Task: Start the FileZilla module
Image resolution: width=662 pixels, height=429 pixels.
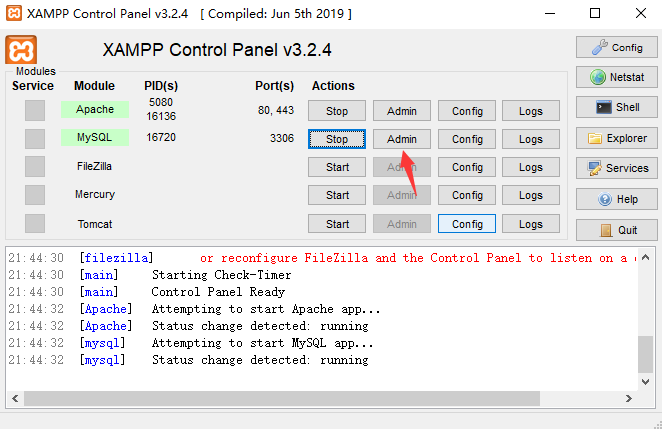Action: point(337,167)
